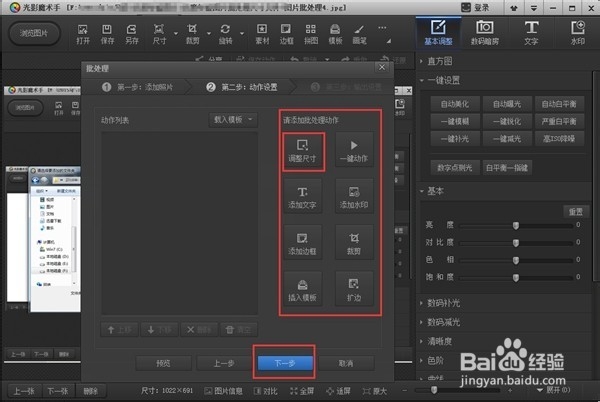Screen dimensions: 600x402
Task: Expand the 裁剪 dropdown arrow
Action: pyautogui.click(x=209, y=34)
